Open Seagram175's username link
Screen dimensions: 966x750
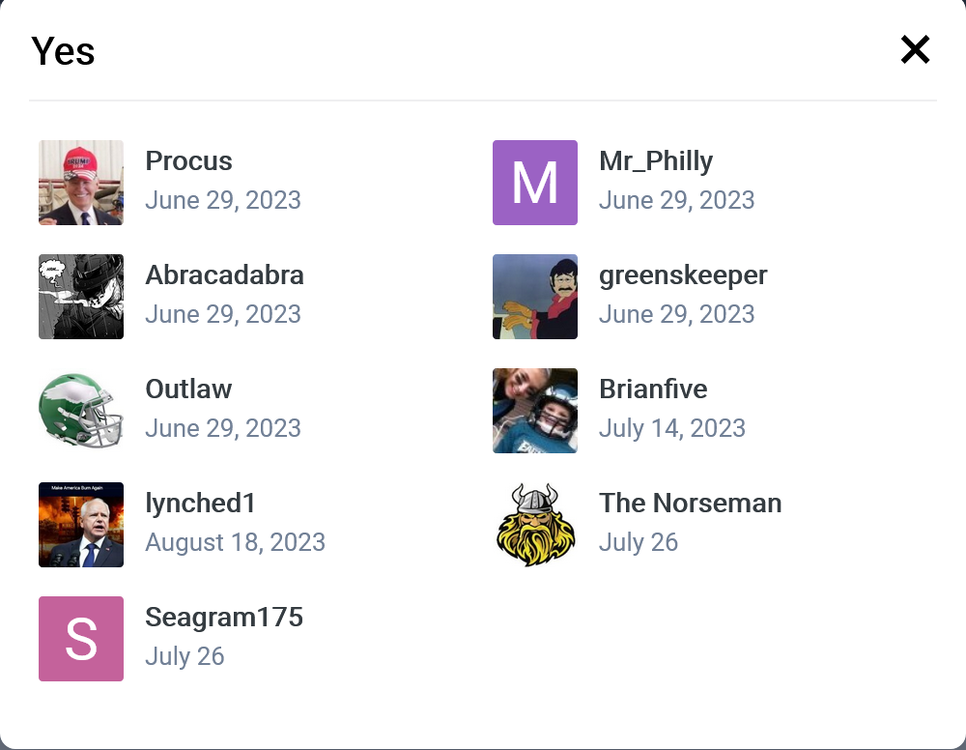224,617
